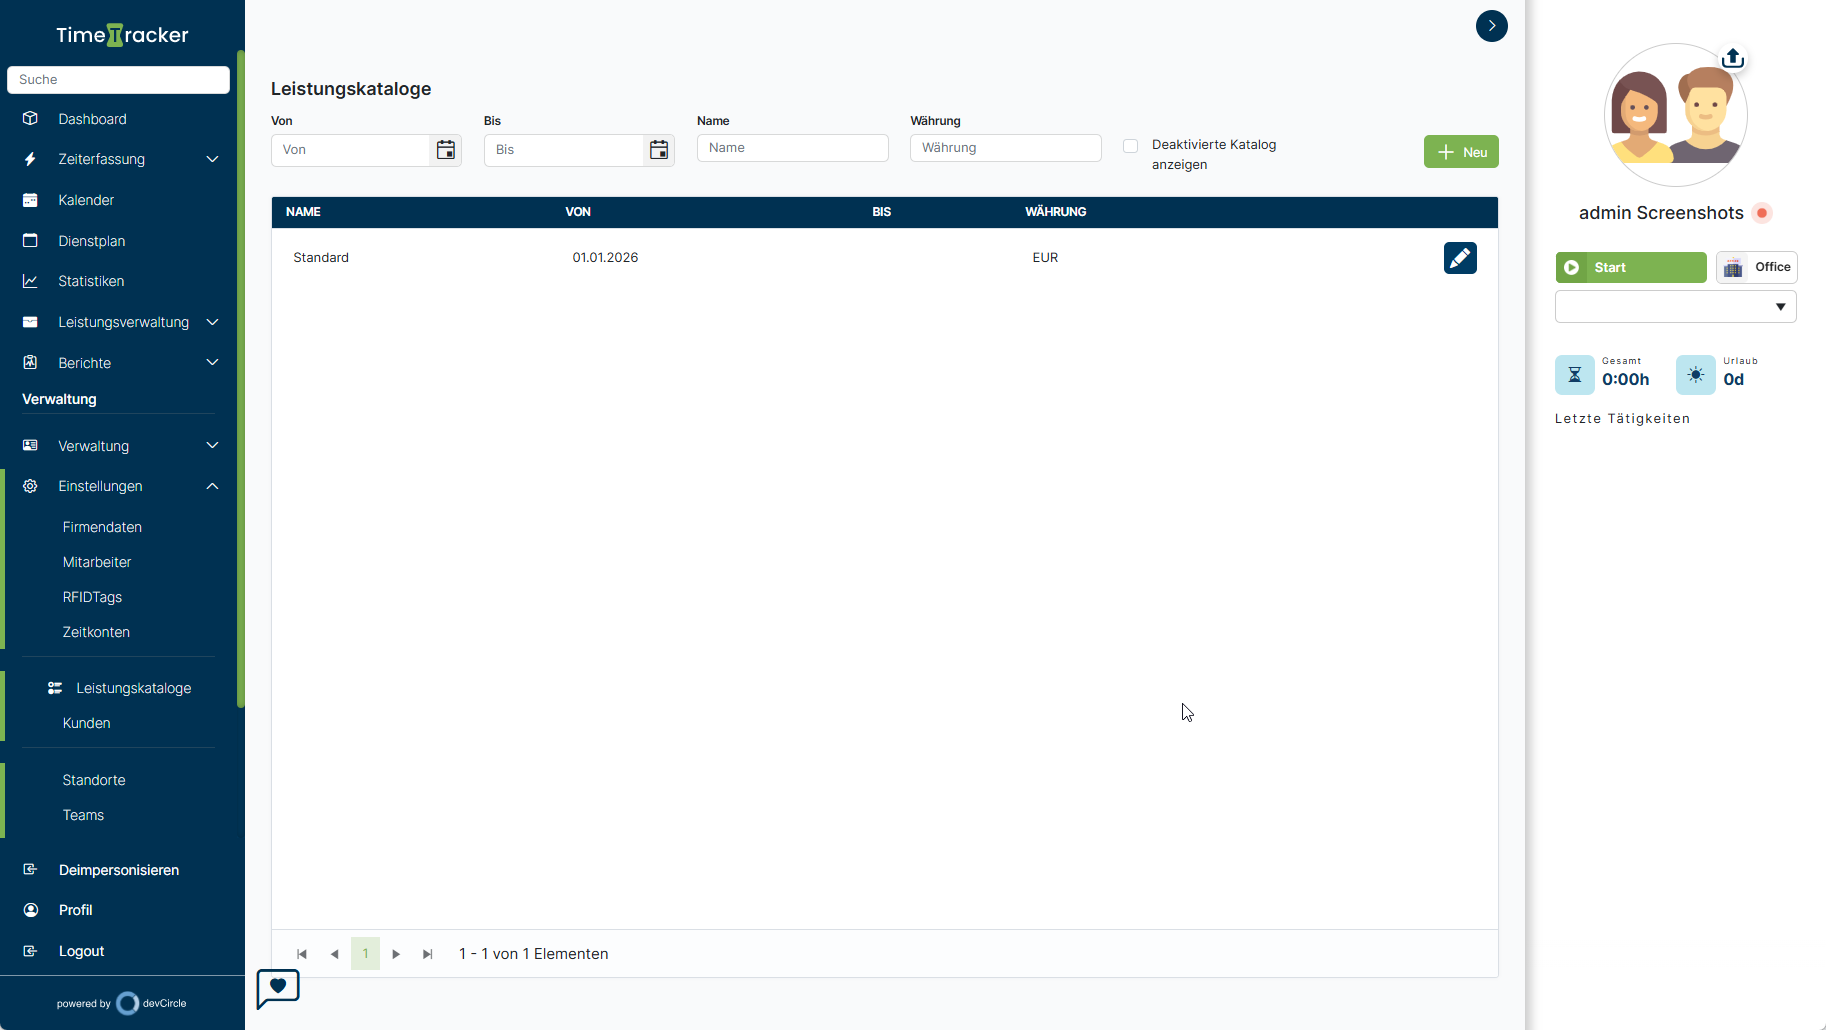Image resolution: width=1826 pixels, height=1030 pixels.
Task: Collapse the Einstellungen submenu chevron
Action: (x=212, y=486)
